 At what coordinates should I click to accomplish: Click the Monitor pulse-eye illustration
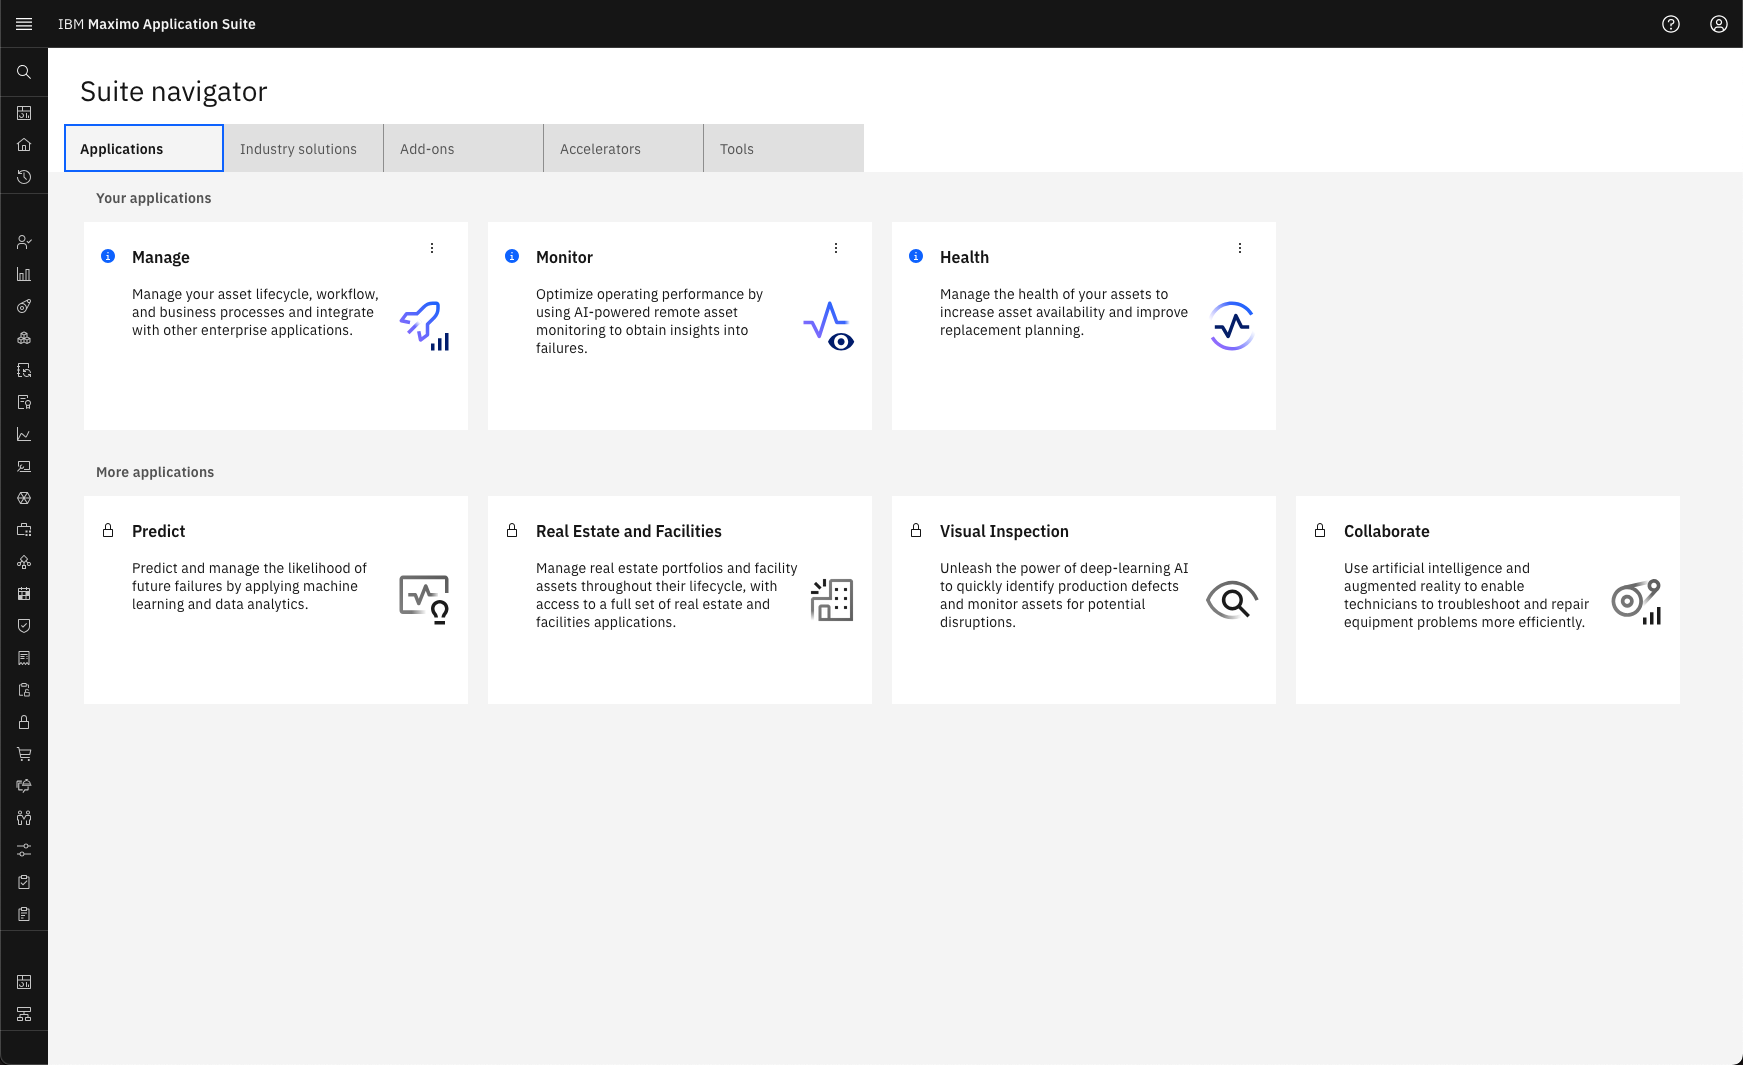pyautogui.click(x=829, y=326)
